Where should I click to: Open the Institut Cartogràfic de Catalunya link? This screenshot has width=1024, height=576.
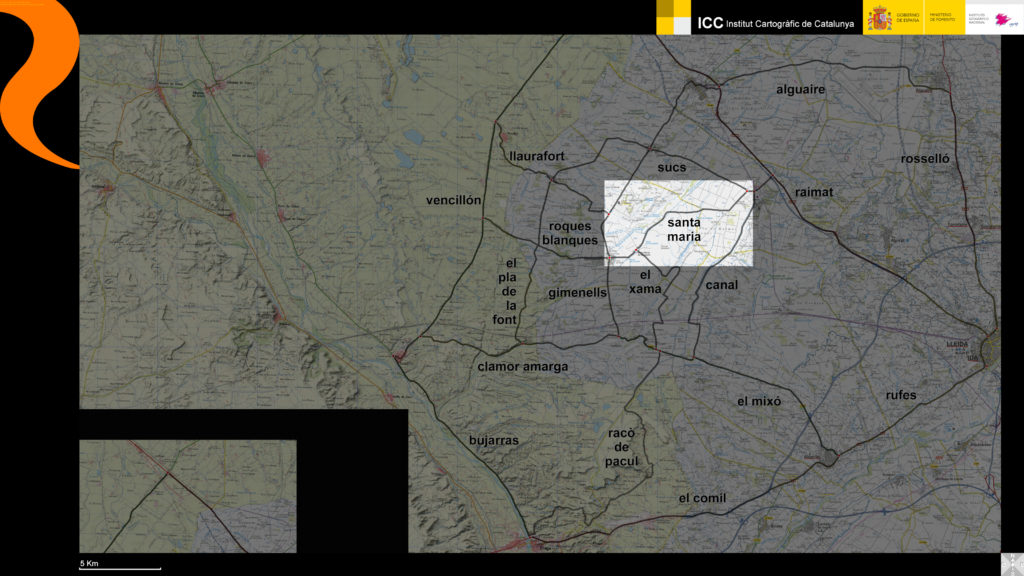pyautogui.click(x=775, y=22)
